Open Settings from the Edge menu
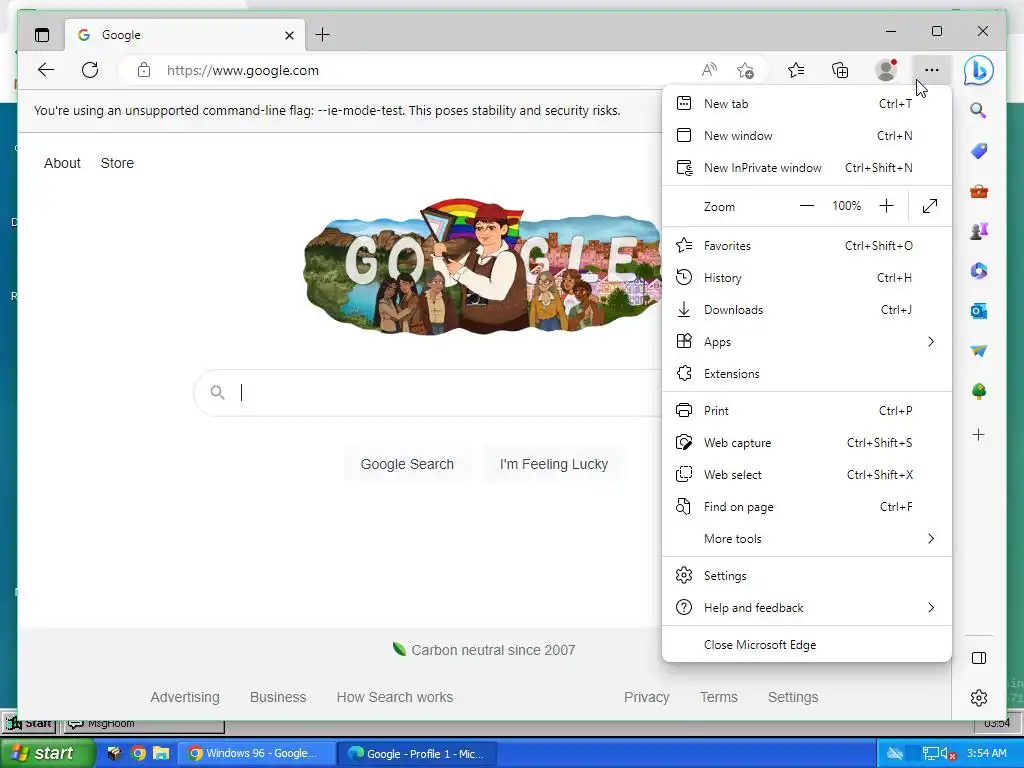This screenshot has height=768, width=1024. [x=807, y=575]
